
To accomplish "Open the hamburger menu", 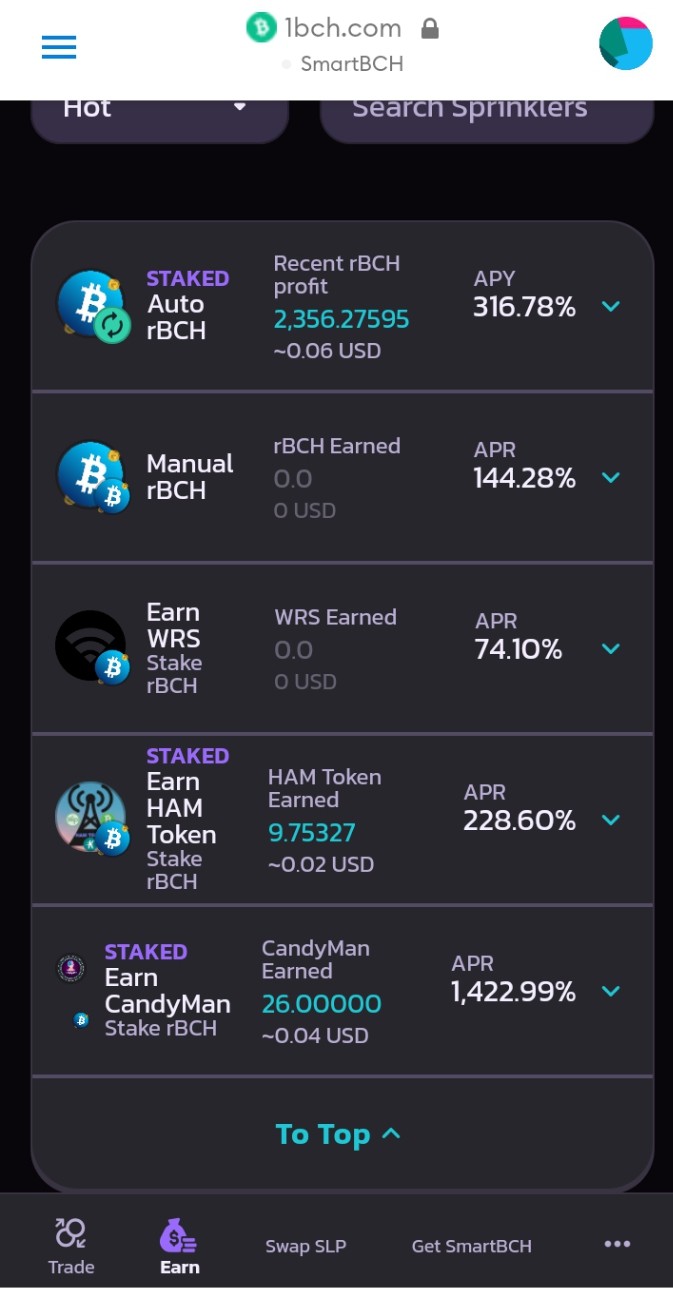I will 59,47.
